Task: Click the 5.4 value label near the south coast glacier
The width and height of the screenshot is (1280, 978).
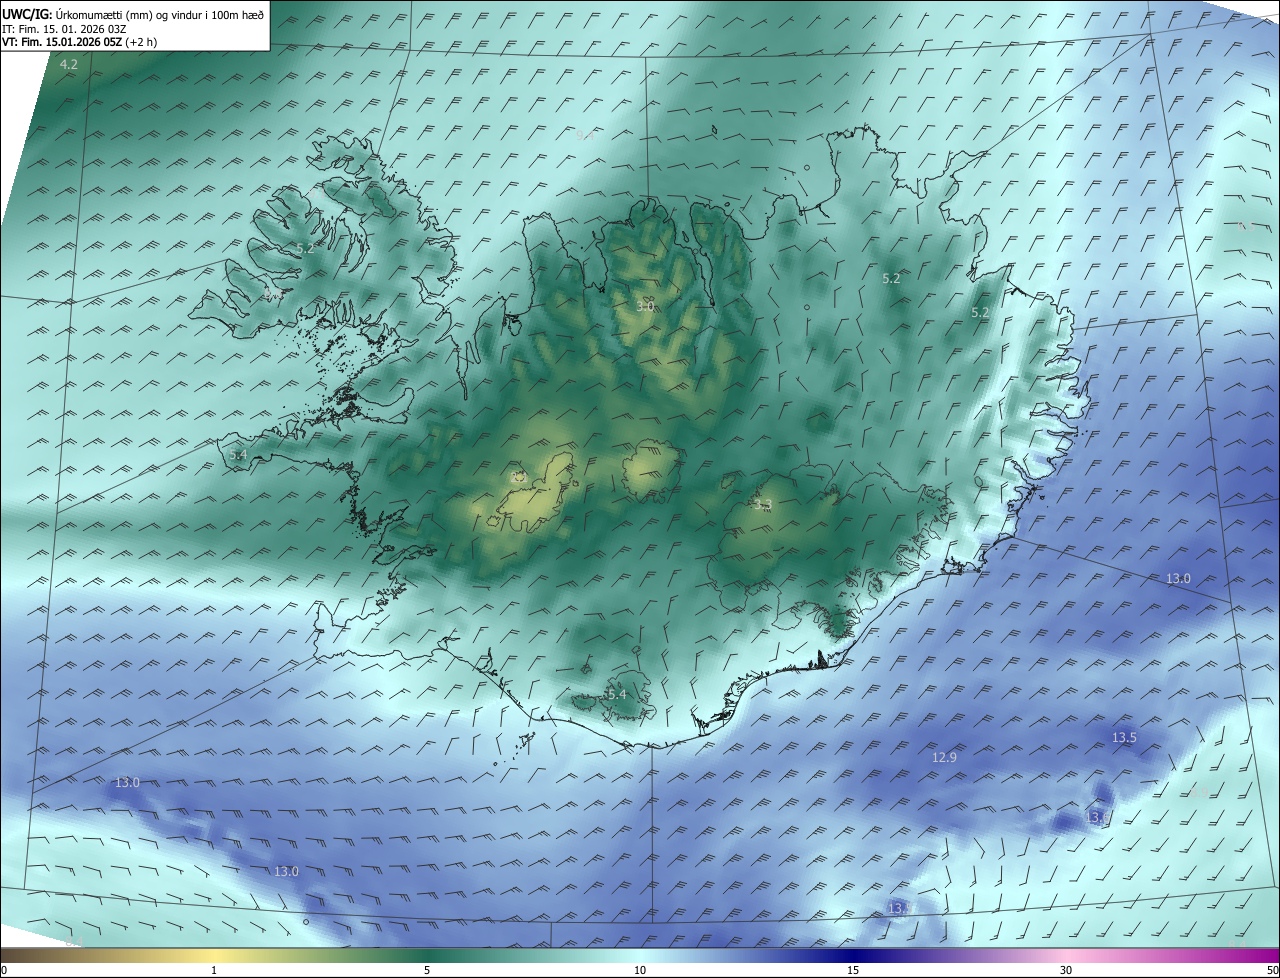Action: (x=617, y=694)
